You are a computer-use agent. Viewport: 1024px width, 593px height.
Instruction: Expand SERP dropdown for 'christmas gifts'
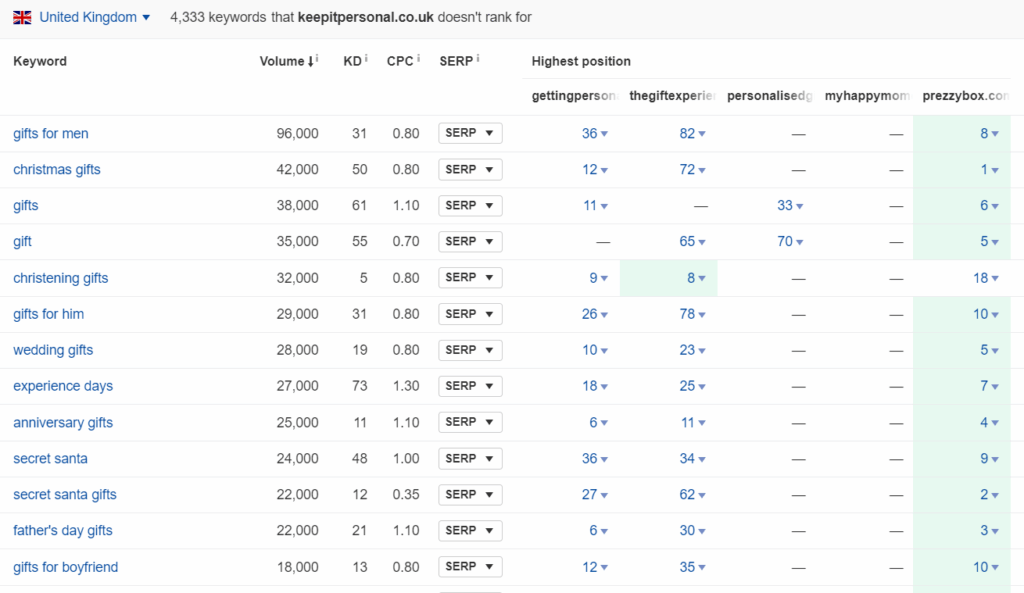[x=470, y=170]
